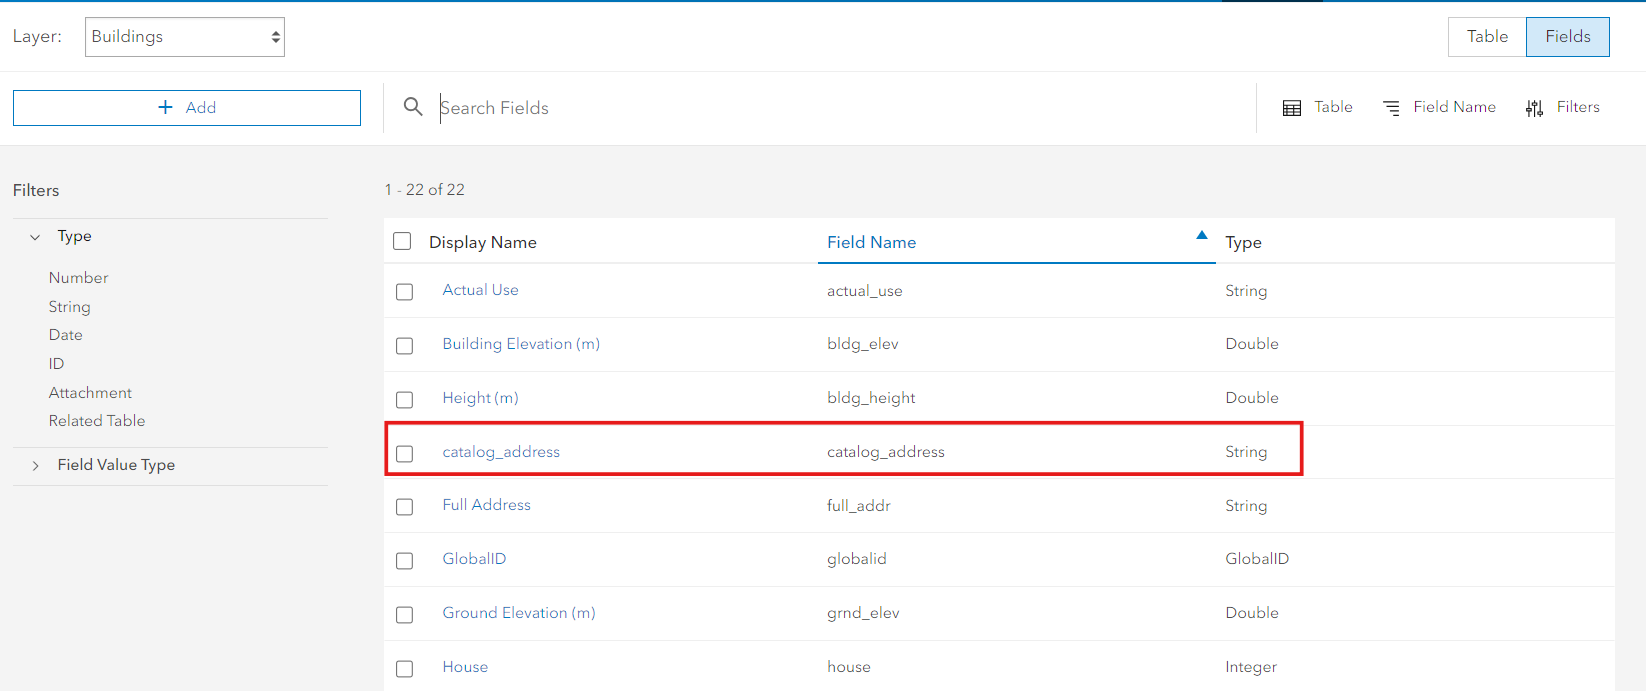Check the catalog_address row checkbox
Image resolution: width=1646 pixels, height=691 pixels.
pos(404,454)
